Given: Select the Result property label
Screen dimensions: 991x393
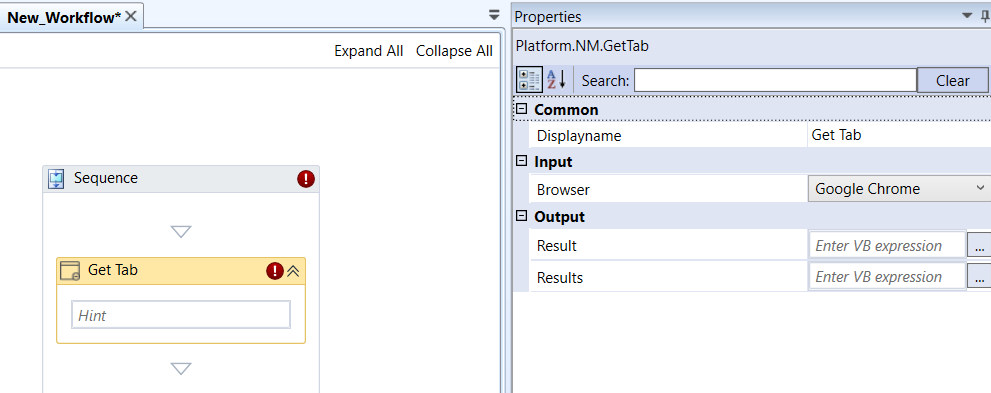Looking at the screenshot, I should pos(557,245).
